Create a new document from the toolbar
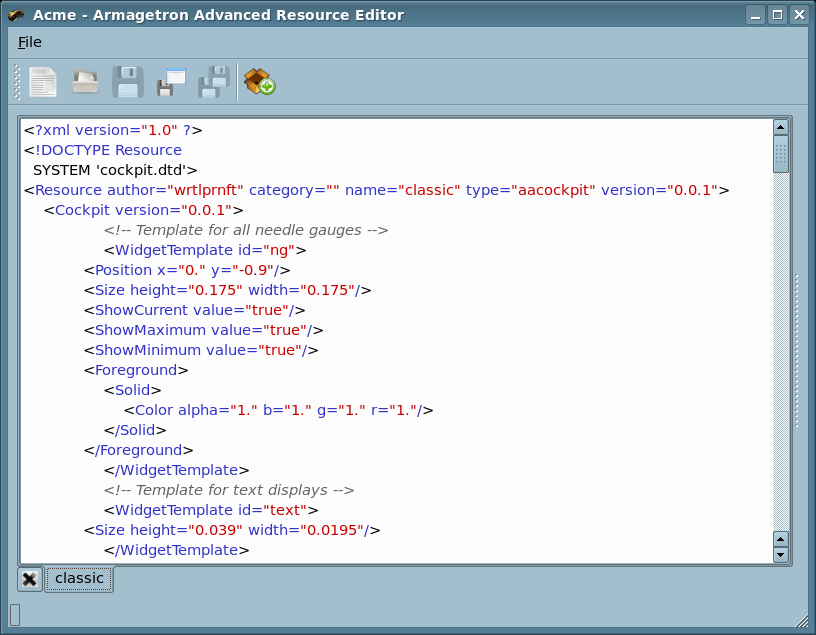The image size is (816, 635). click(43, 82)
